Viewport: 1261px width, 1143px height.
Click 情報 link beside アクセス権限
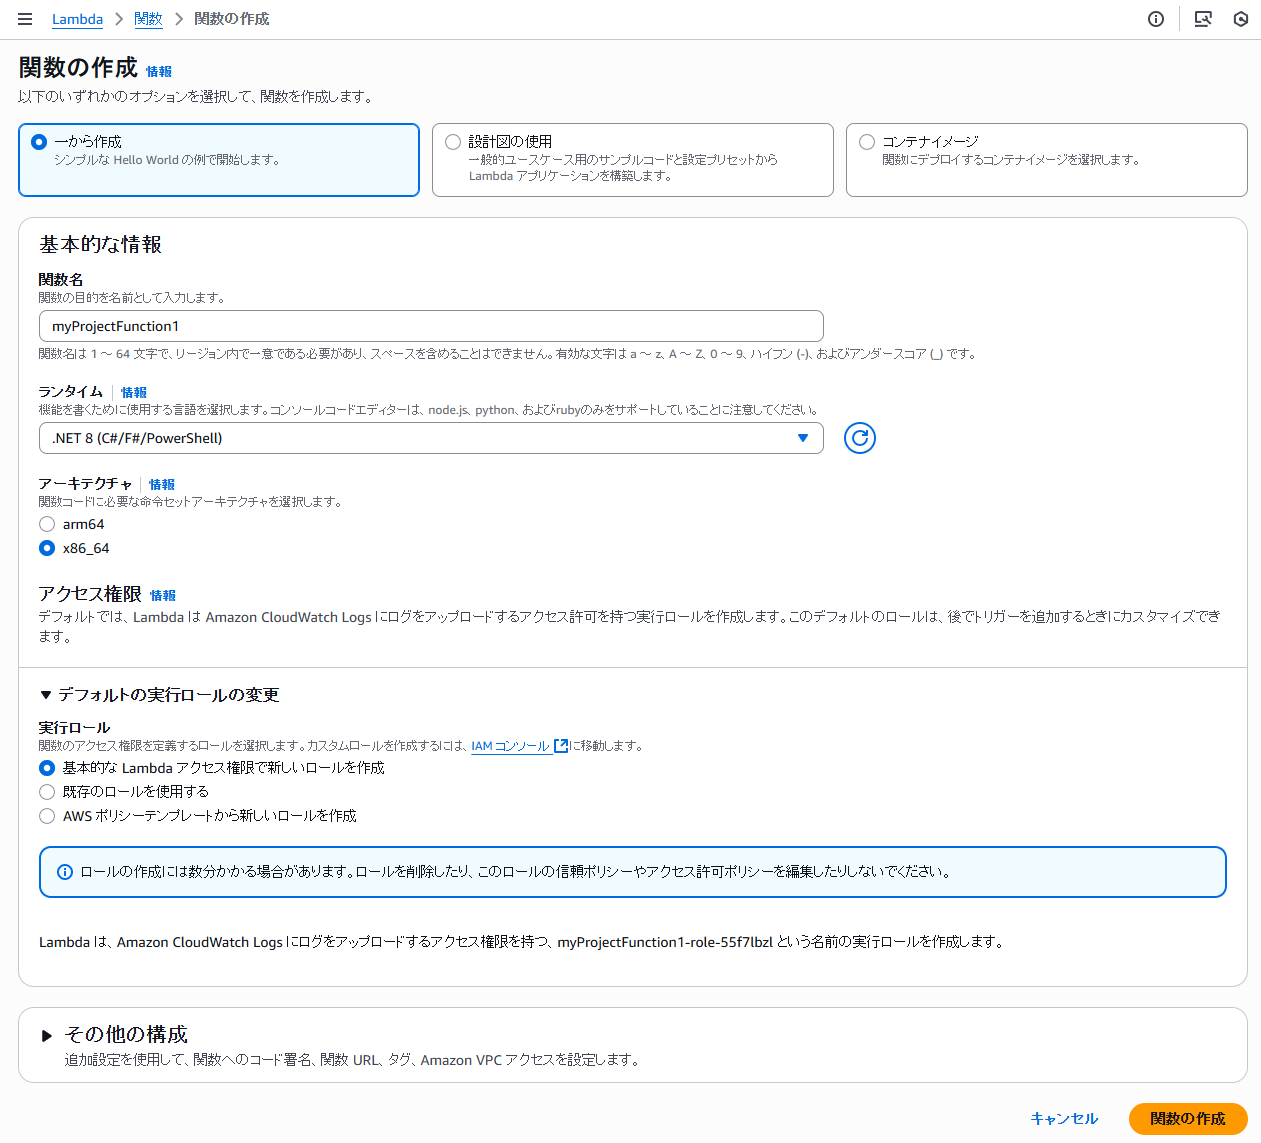163,596
